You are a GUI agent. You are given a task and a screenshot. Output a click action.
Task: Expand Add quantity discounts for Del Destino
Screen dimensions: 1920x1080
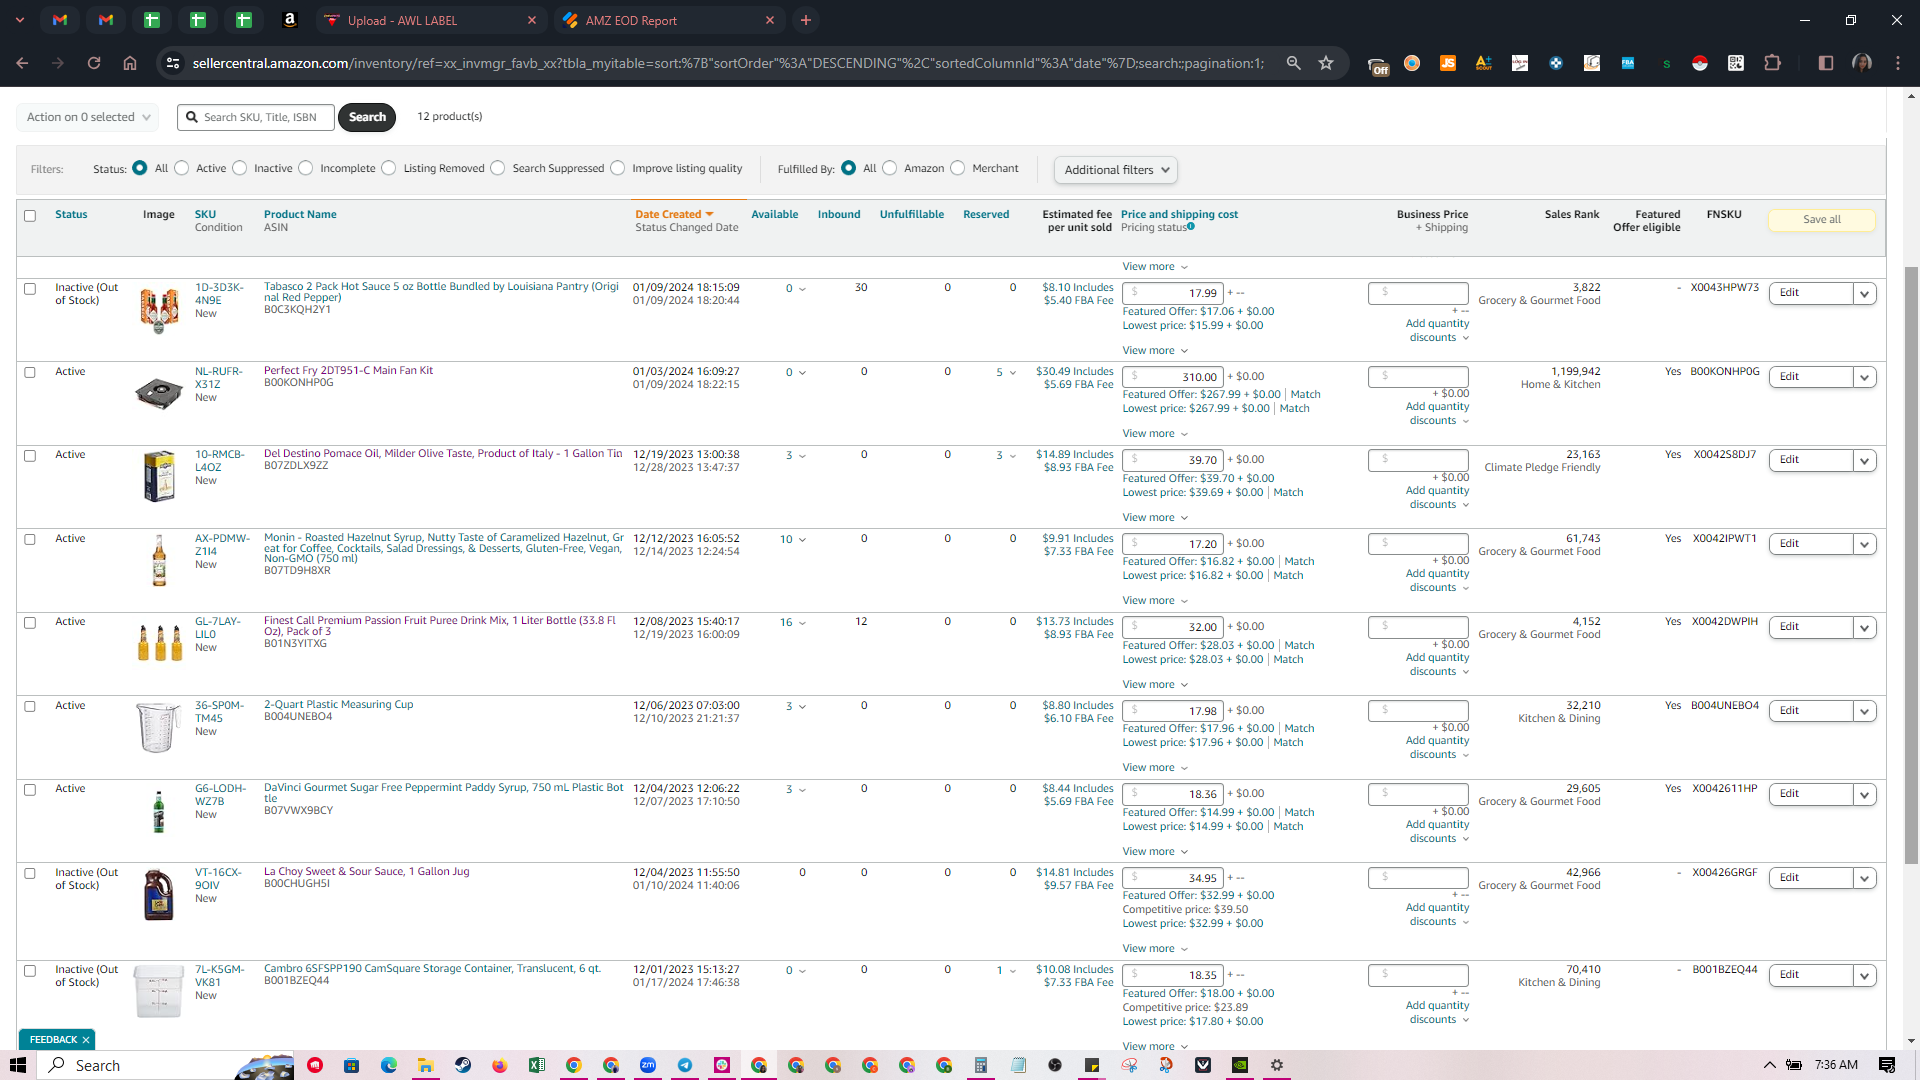click(x=1438, y=497)
